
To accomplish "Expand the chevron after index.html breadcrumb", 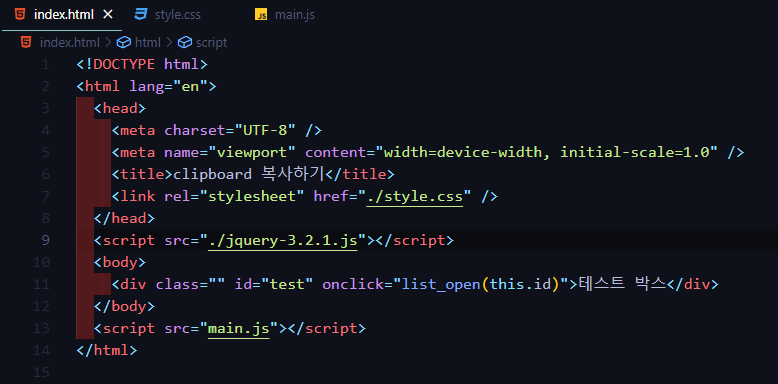I will click(108, 43).
